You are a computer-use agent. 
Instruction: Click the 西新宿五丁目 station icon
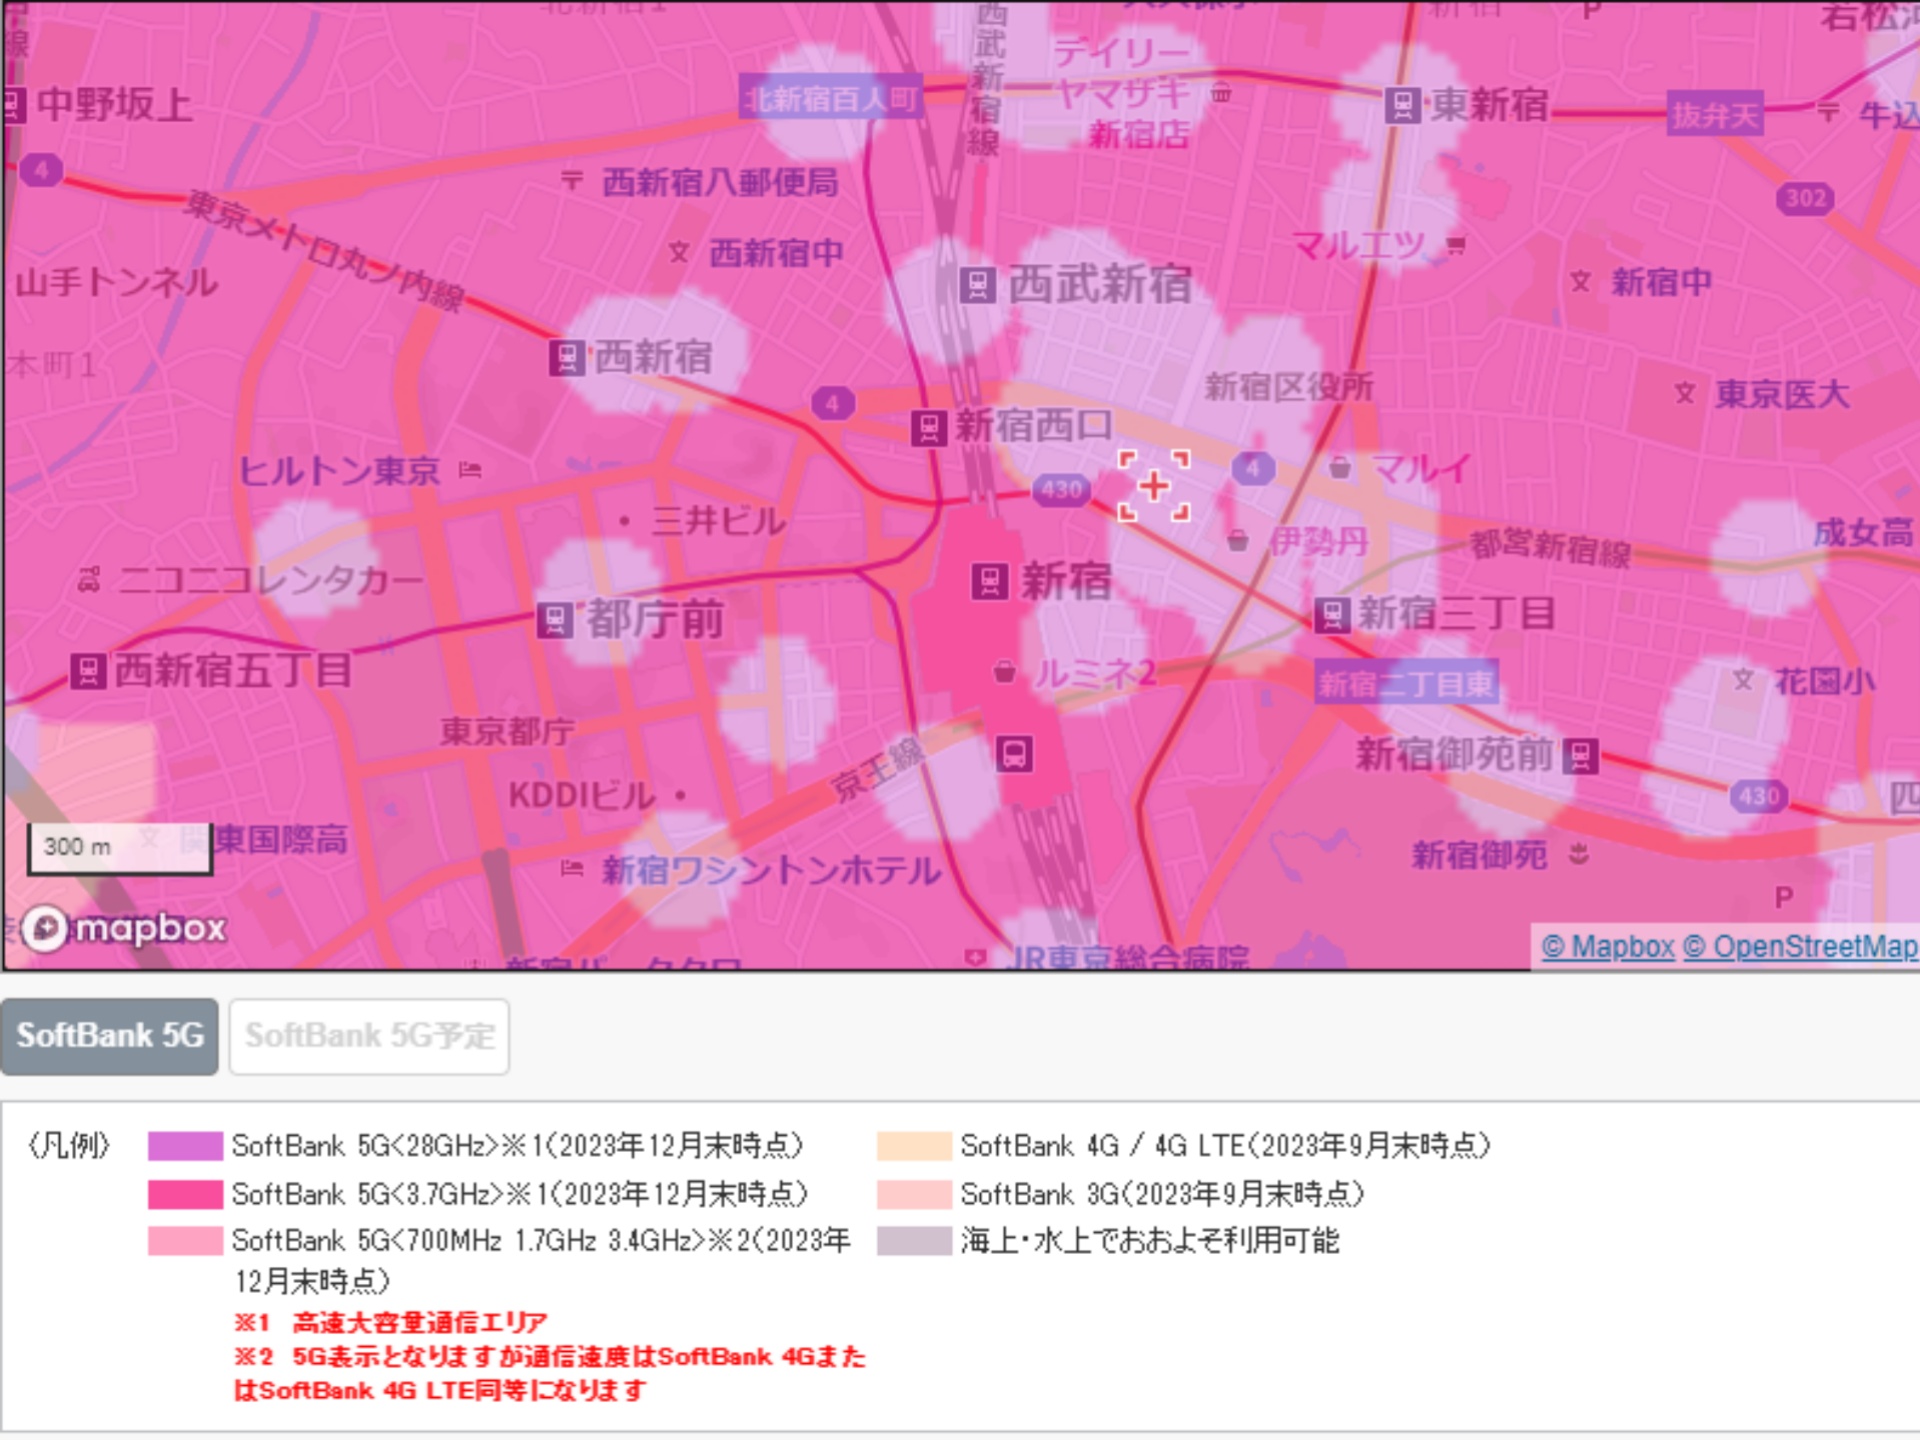coord(88,671)
